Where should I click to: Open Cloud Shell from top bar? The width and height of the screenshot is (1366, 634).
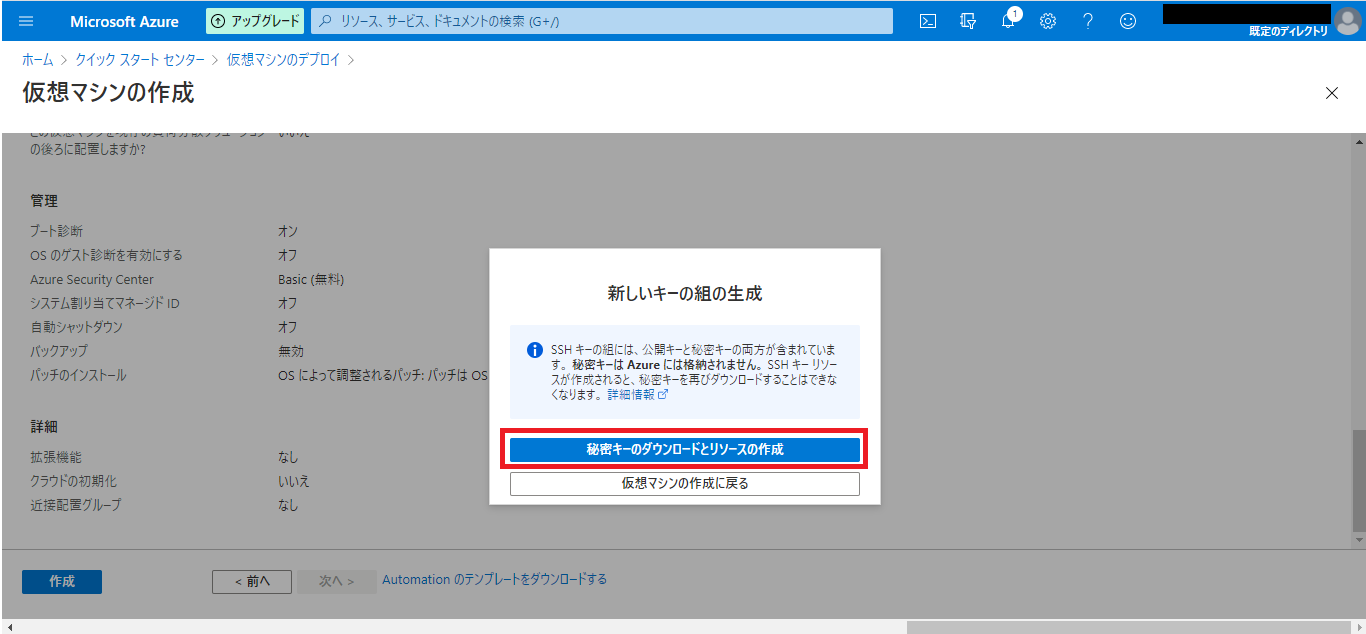928,21
